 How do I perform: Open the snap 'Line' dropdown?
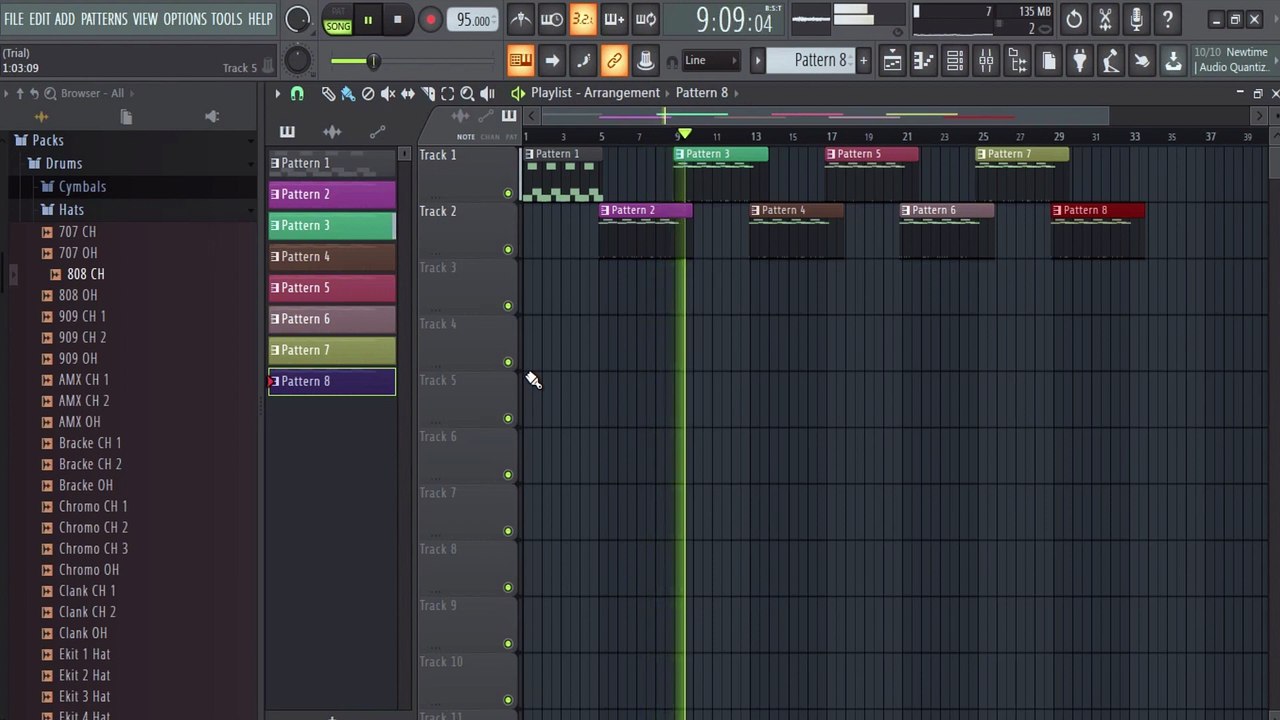click(x=711, y=61)
